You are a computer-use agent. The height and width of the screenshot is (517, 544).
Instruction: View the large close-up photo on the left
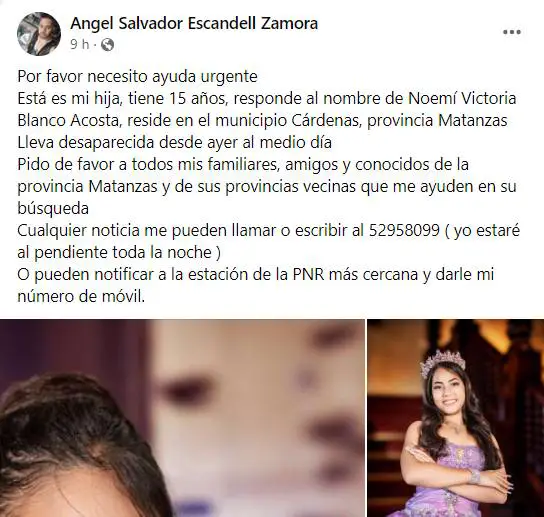point(182,418)
